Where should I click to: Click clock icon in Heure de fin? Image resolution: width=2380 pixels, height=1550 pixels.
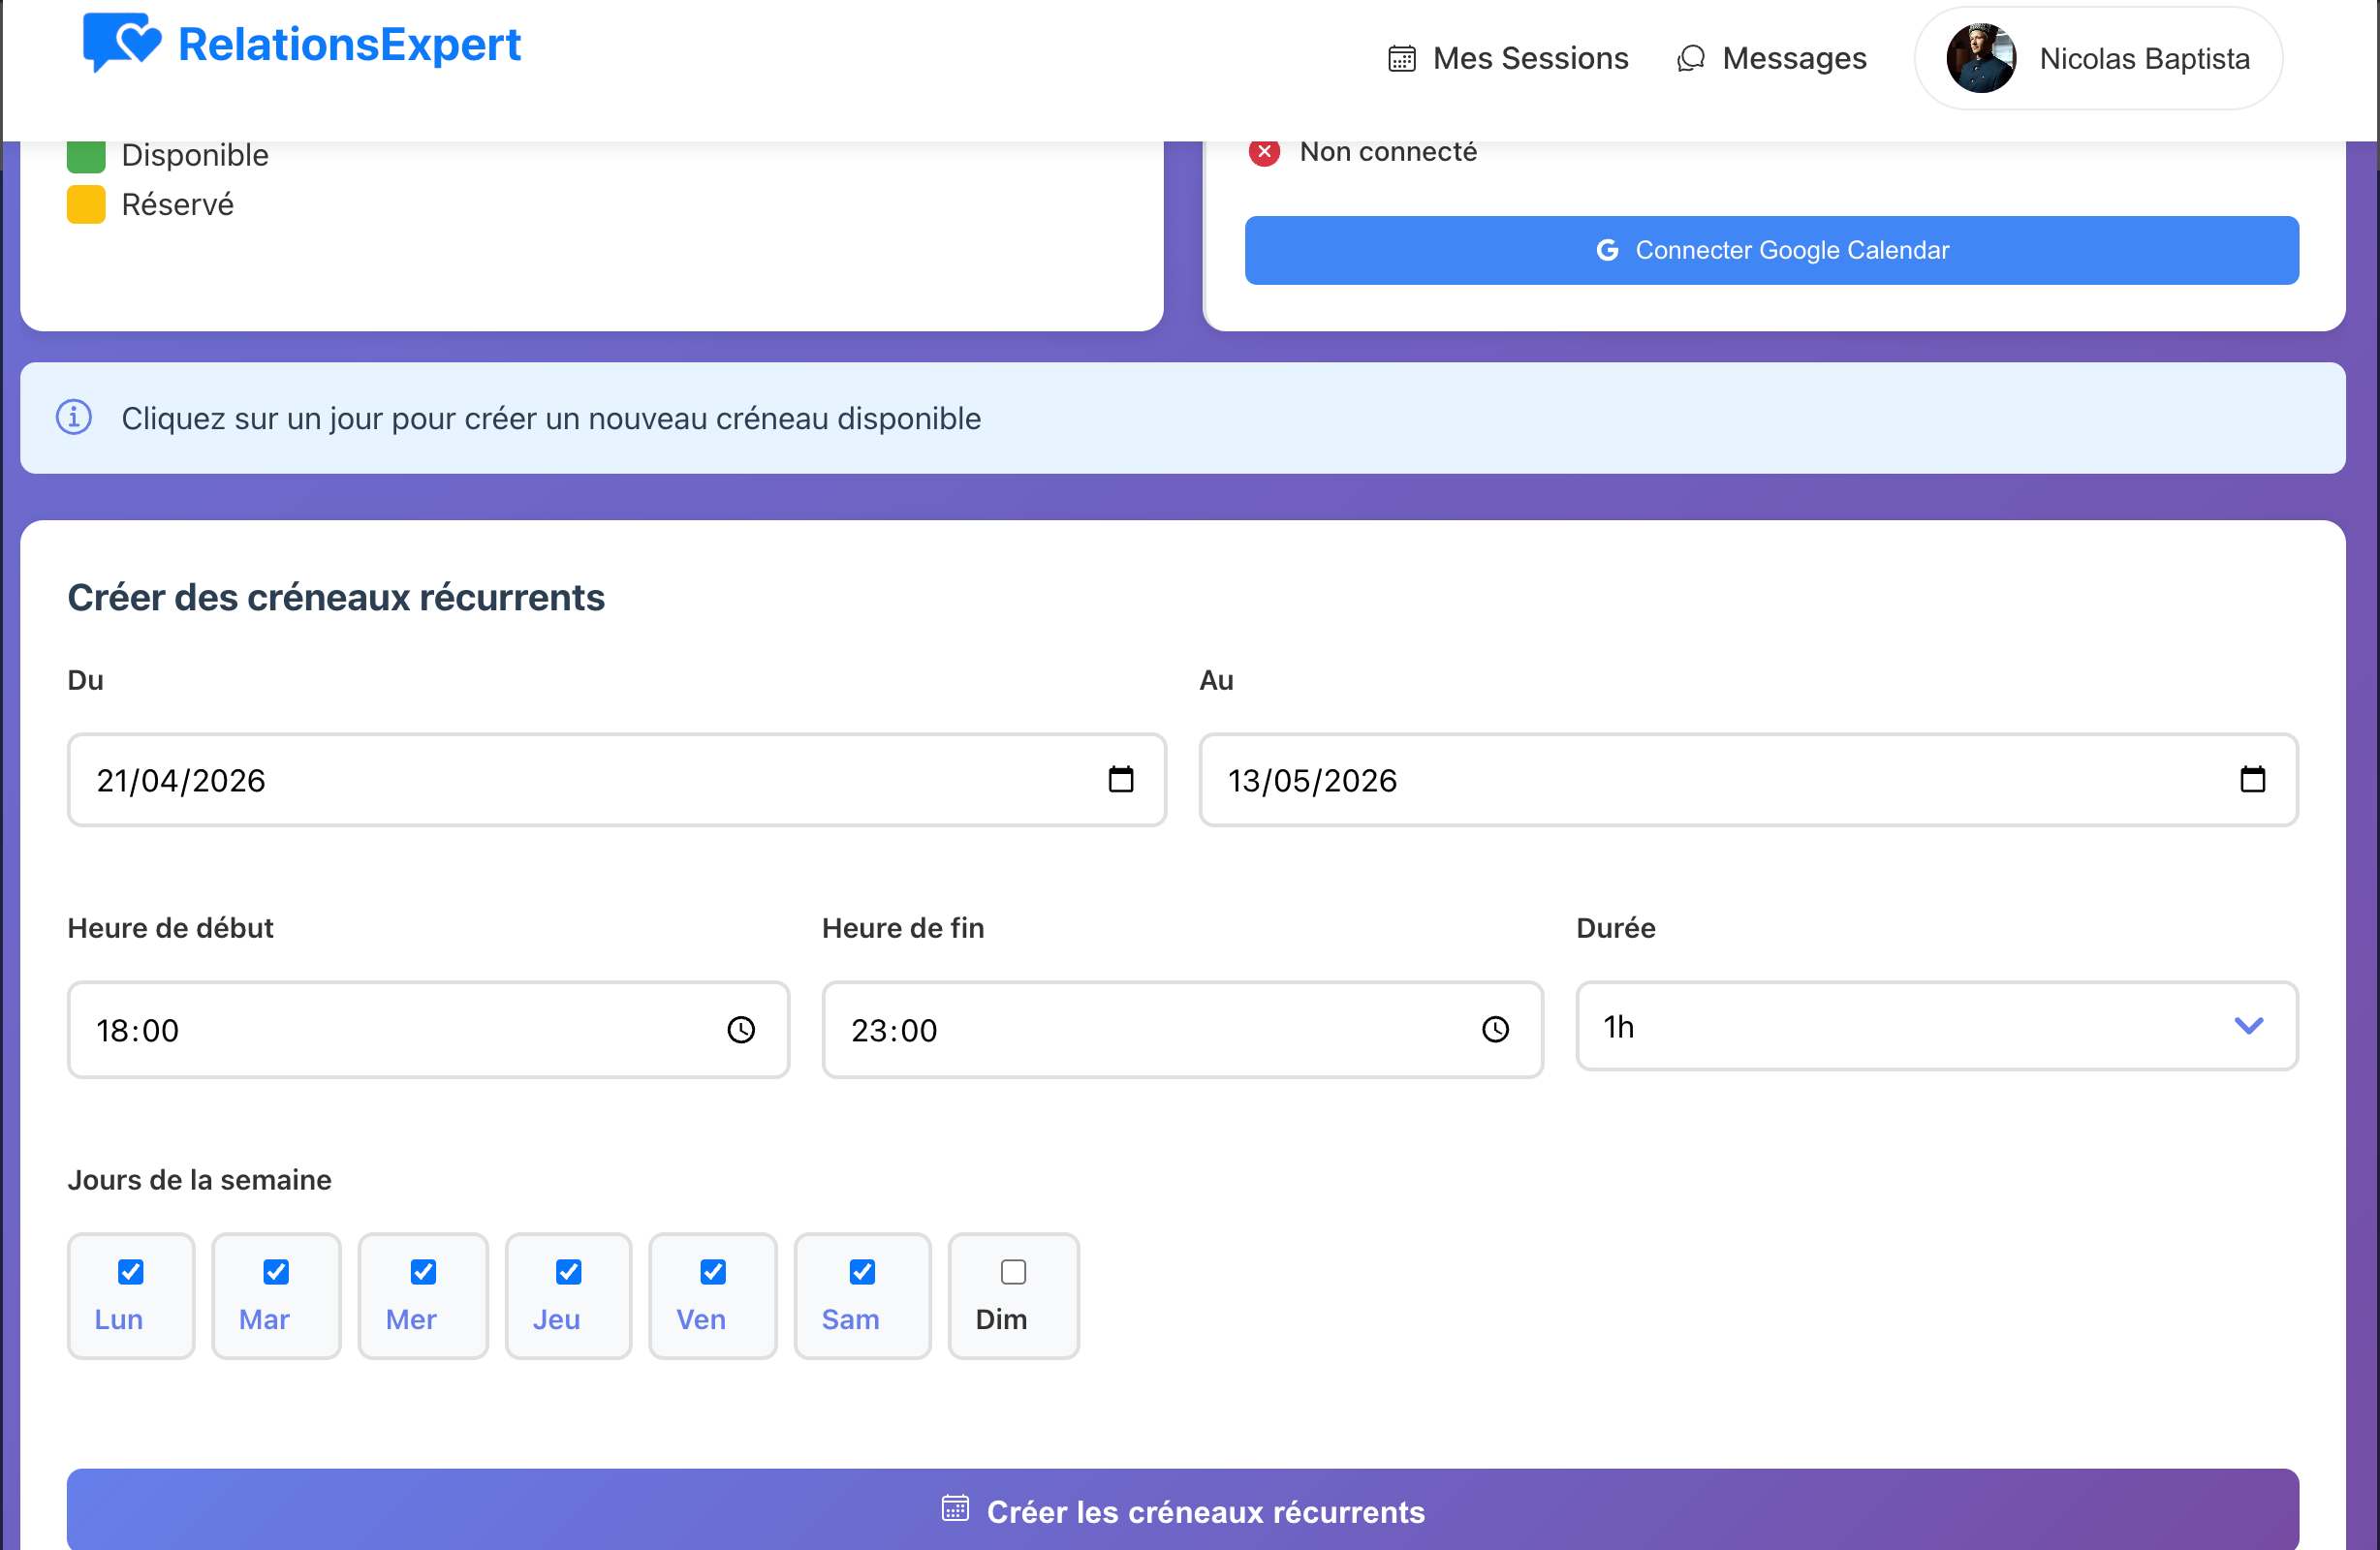(x=1494, y=1029)
